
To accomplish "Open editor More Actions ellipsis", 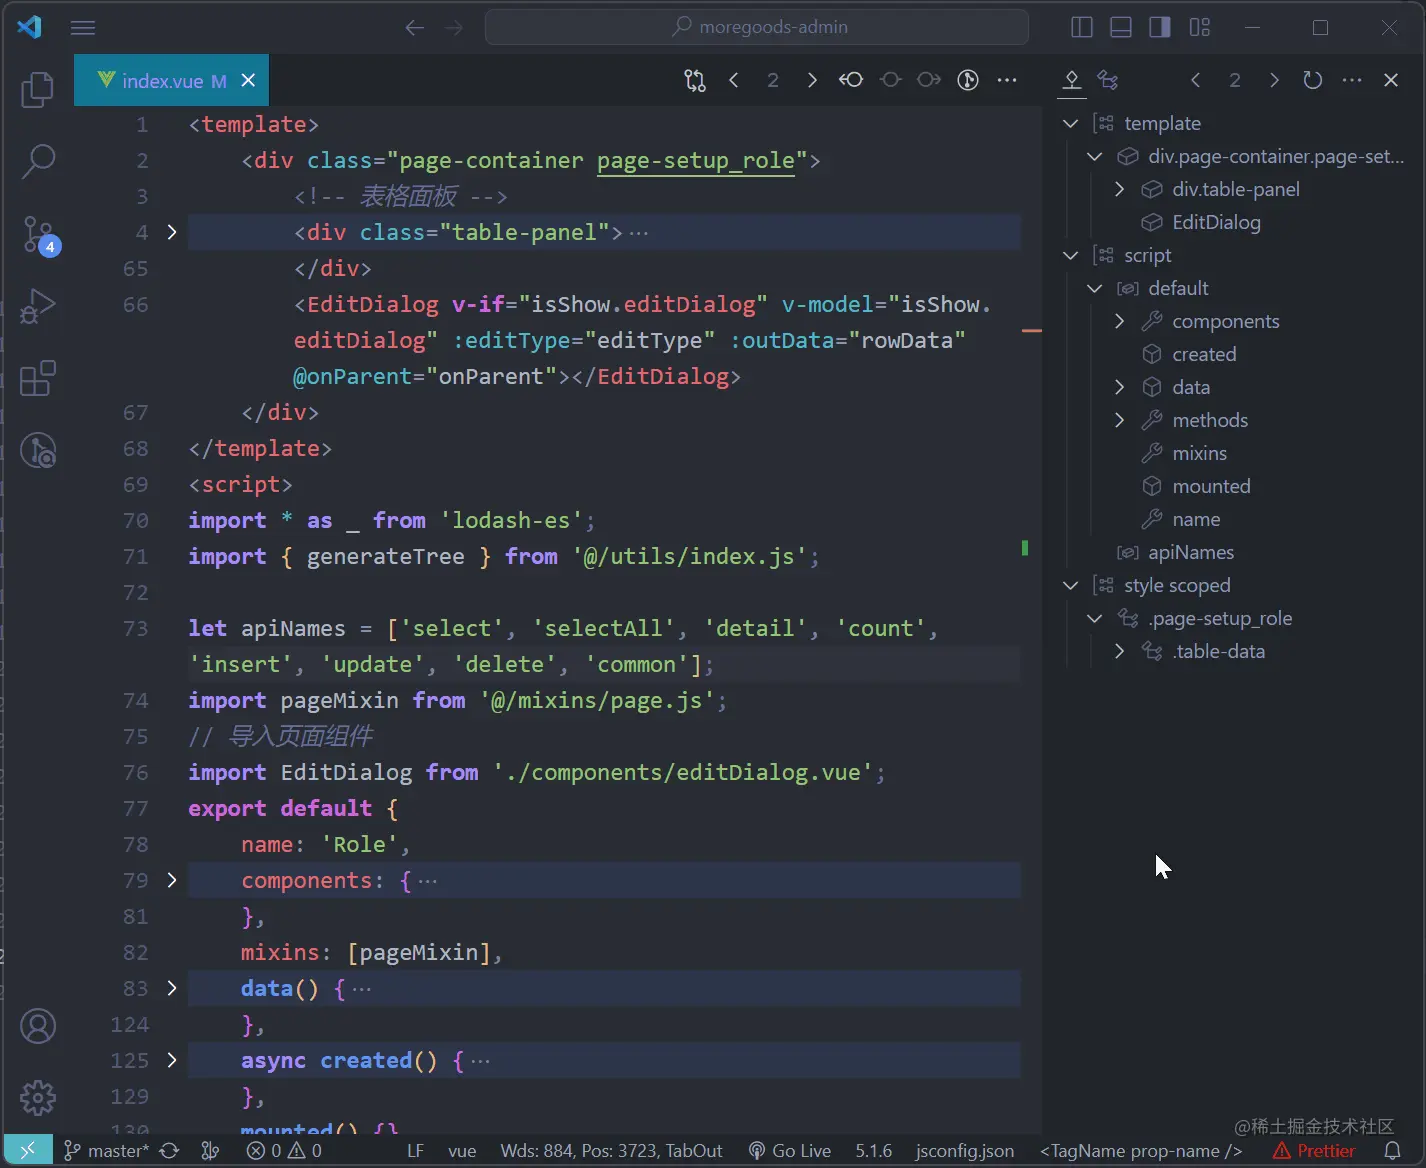I will (1007, 80).
